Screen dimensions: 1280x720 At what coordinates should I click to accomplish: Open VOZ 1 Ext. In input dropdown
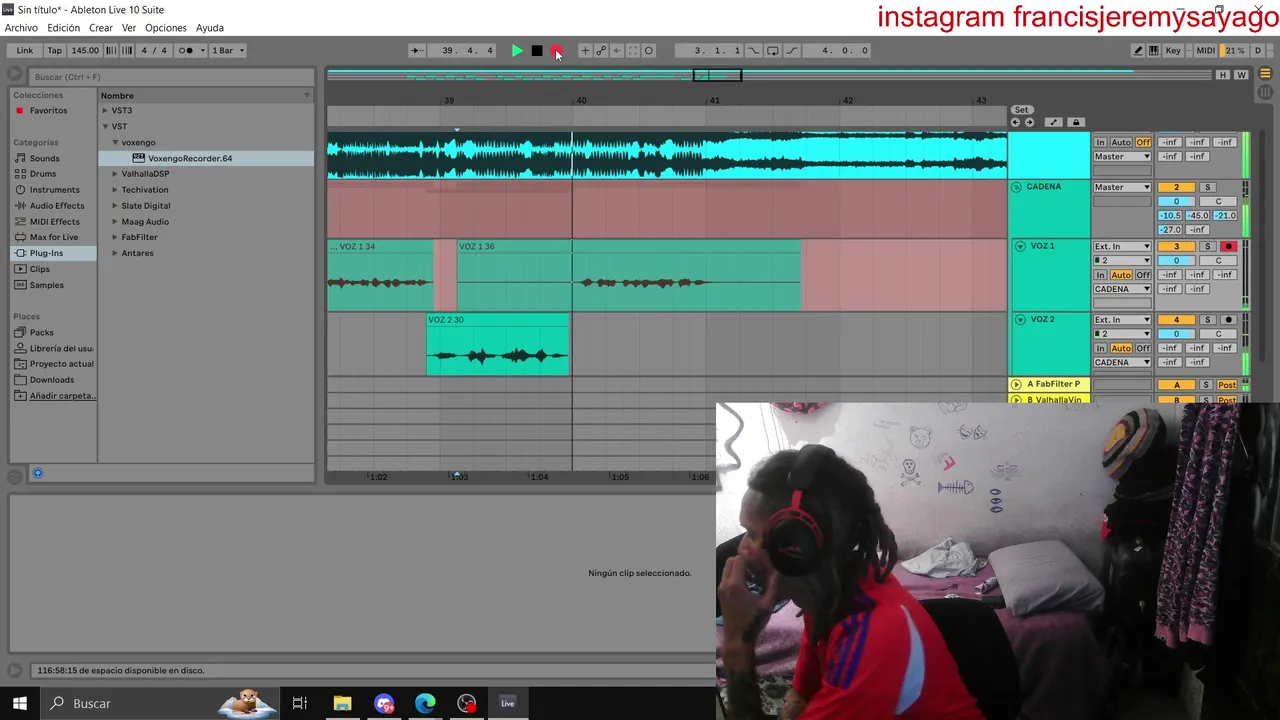[x=1122, y=246]
